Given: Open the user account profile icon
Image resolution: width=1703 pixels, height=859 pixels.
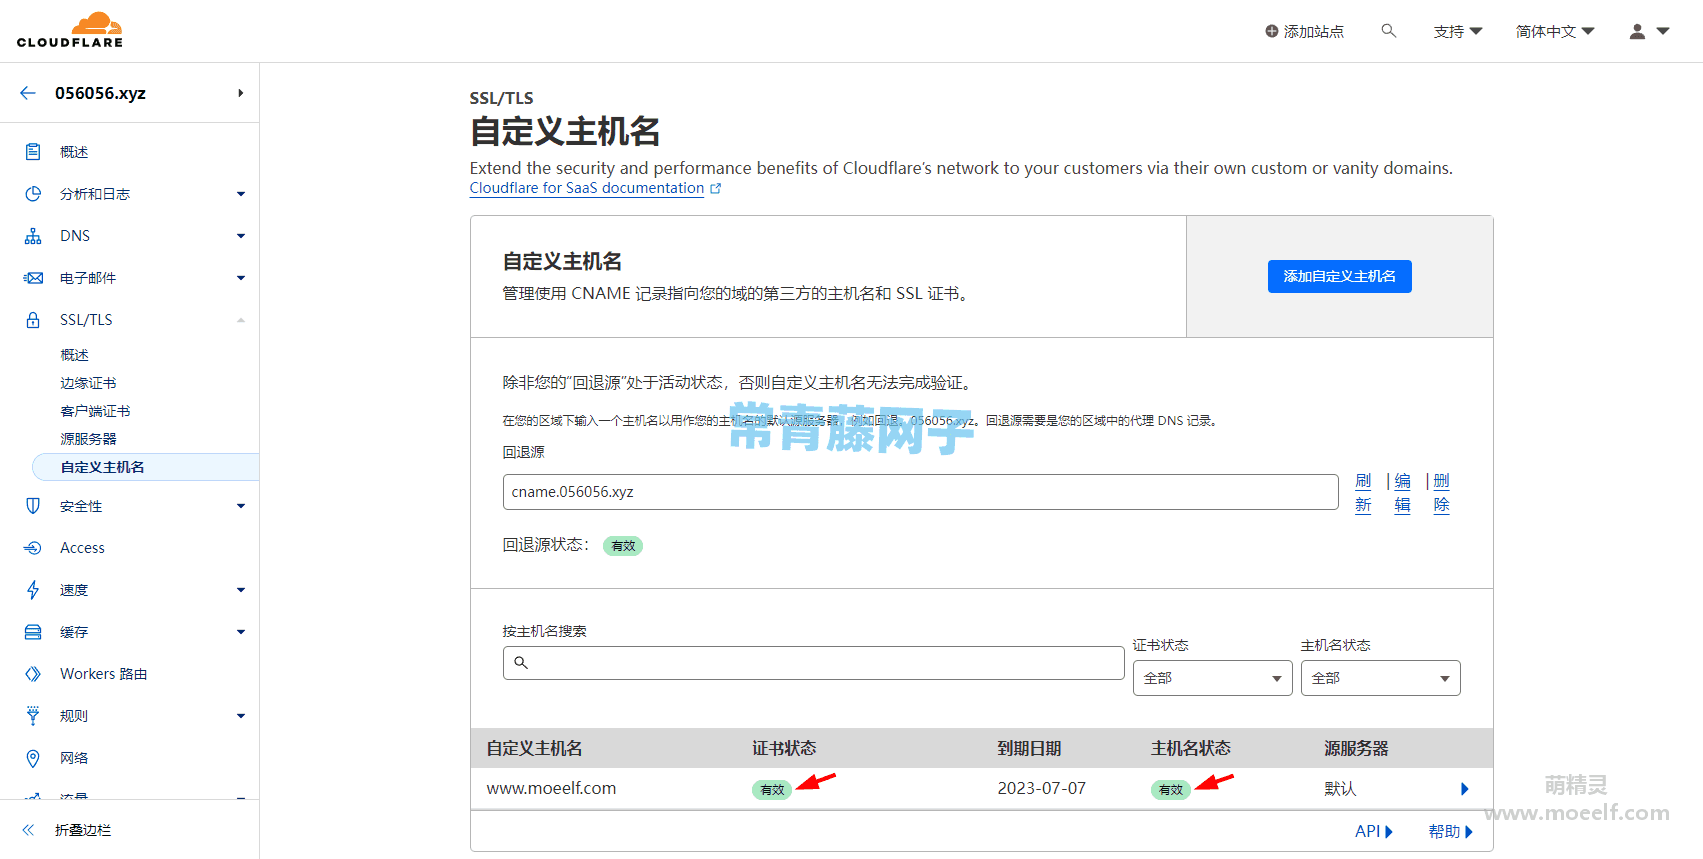Looking at the screenshot, I should pos(1637,31).
